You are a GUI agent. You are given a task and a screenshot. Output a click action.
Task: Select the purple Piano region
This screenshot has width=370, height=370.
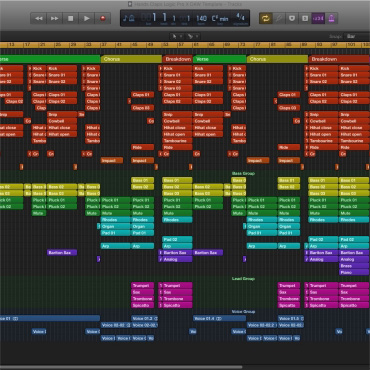354,272
